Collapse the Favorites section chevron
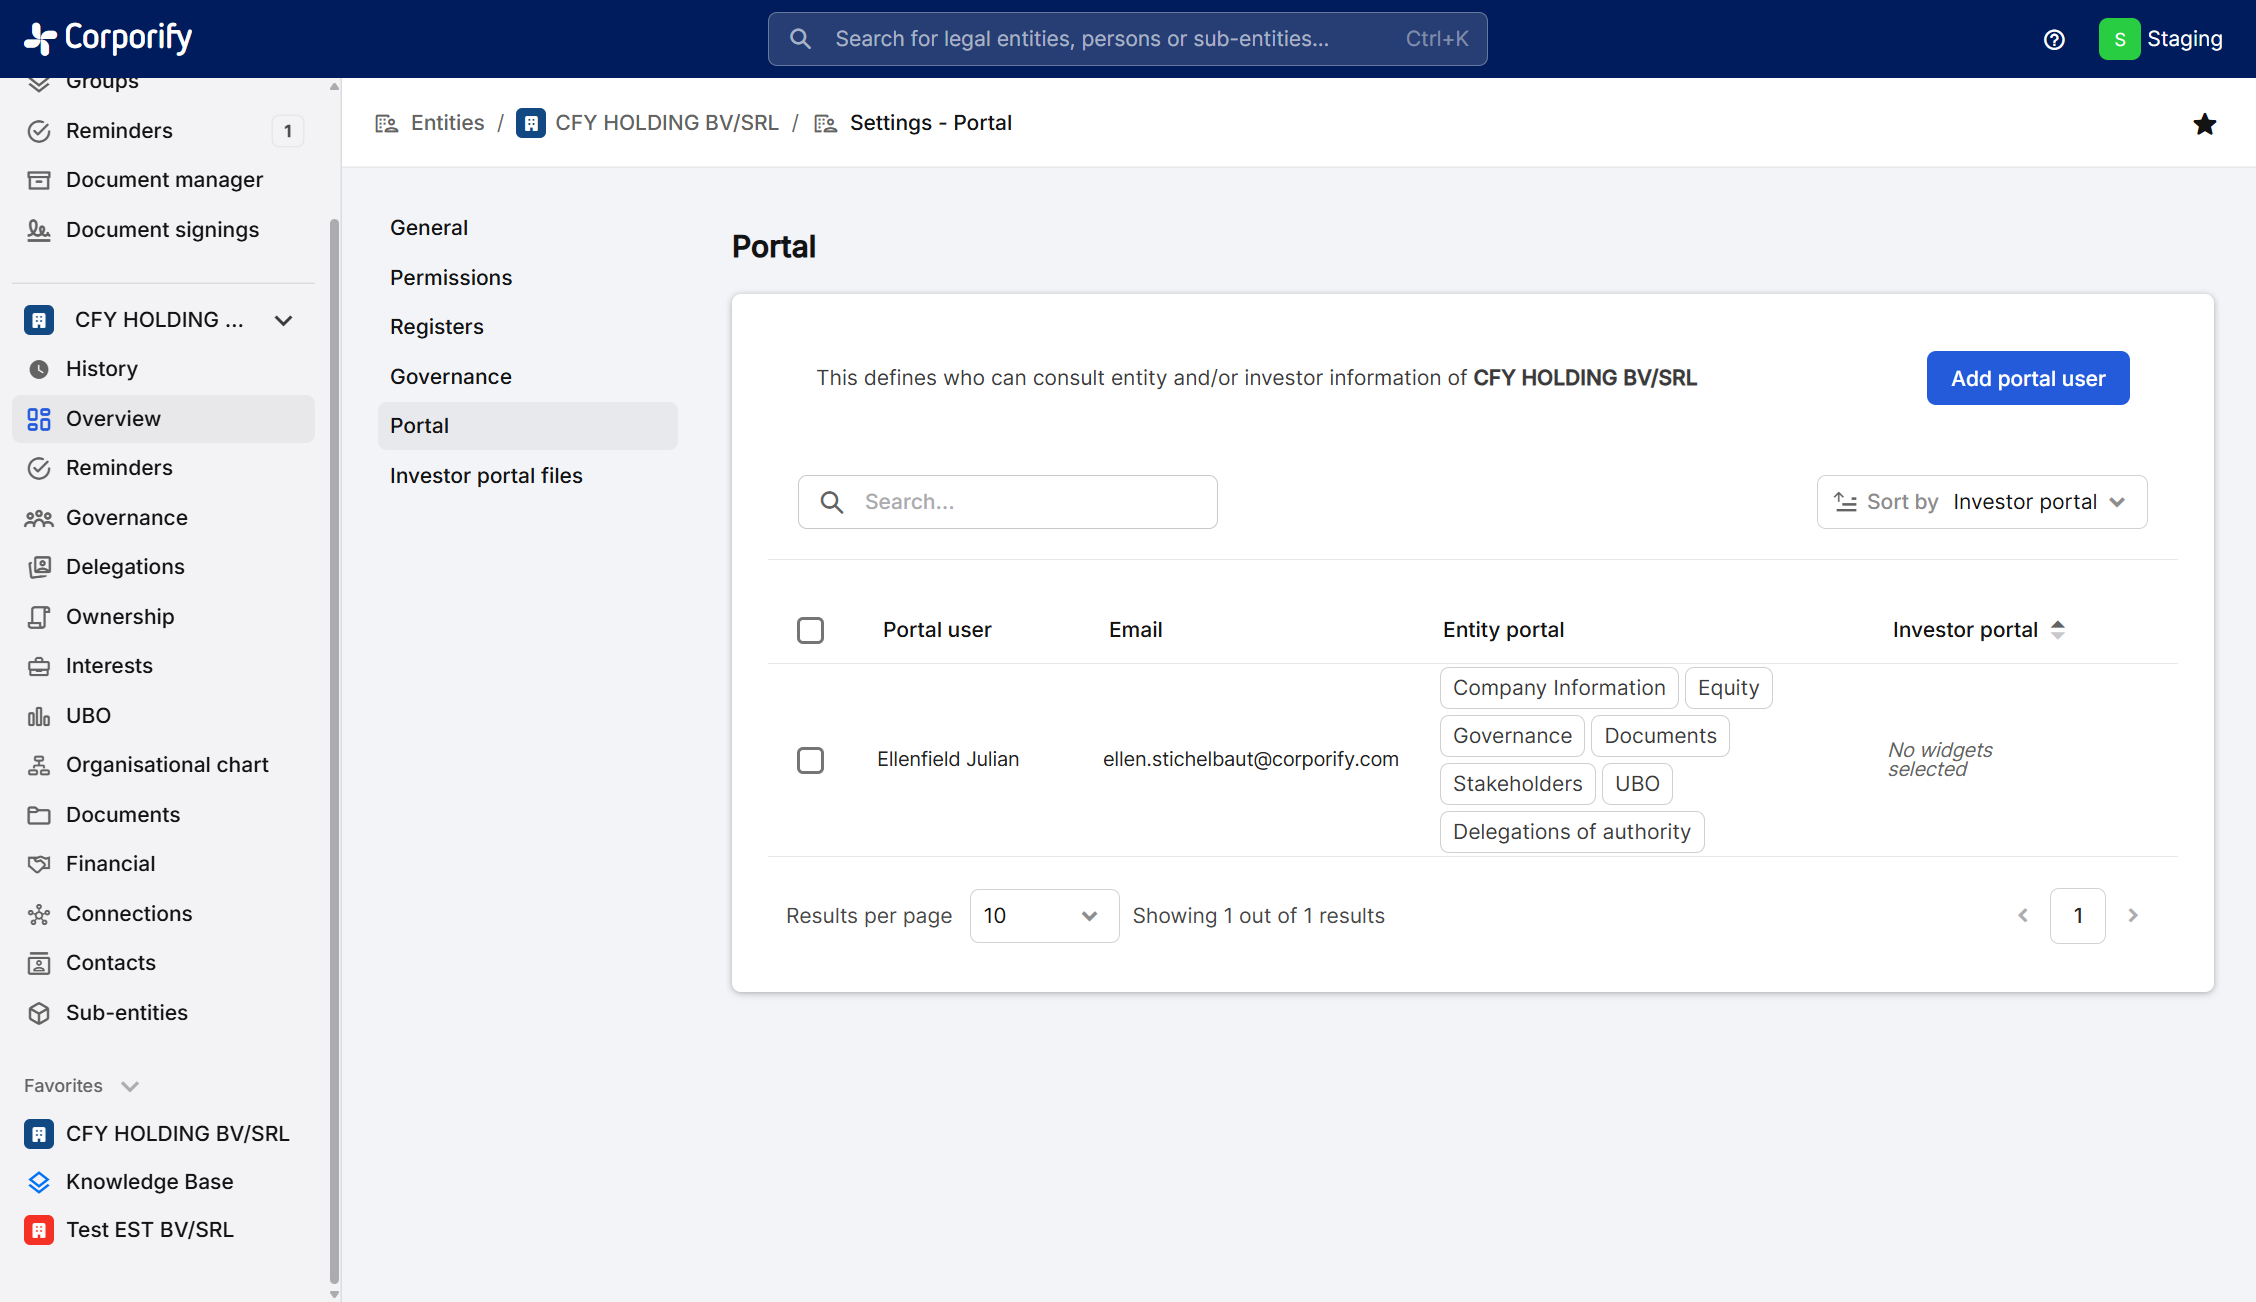The height and width of the screenshot is (1302, 2256). tap(130, 1086)
